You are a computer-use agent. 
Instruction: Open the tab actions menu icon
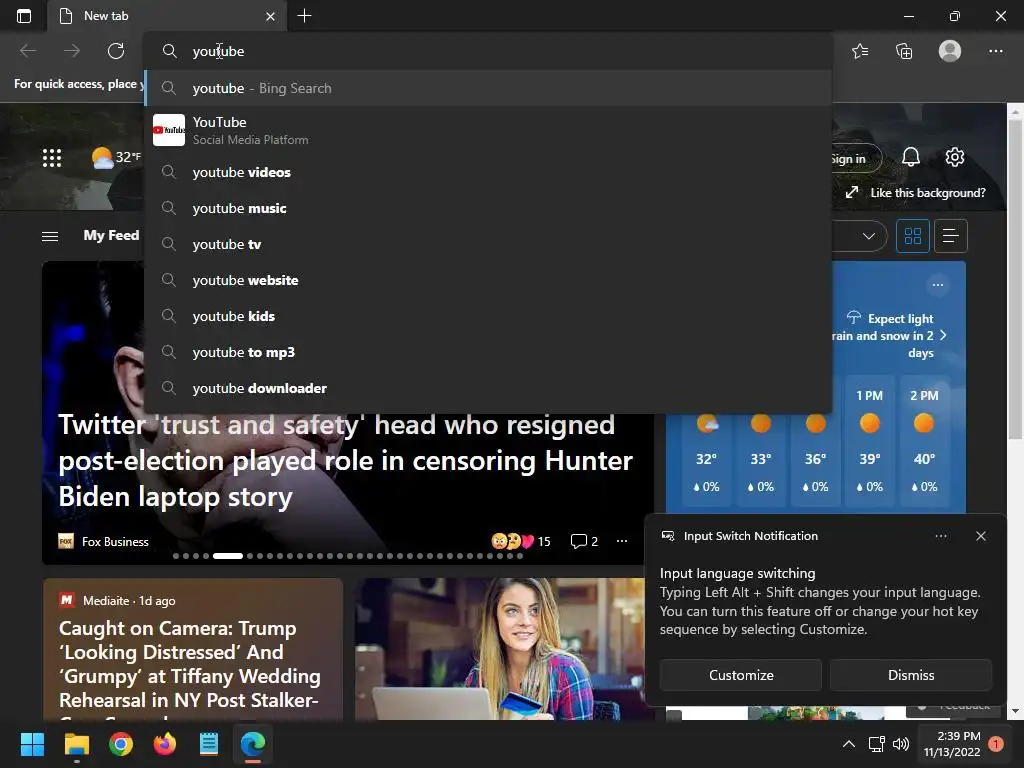click(x=24, y=16)
